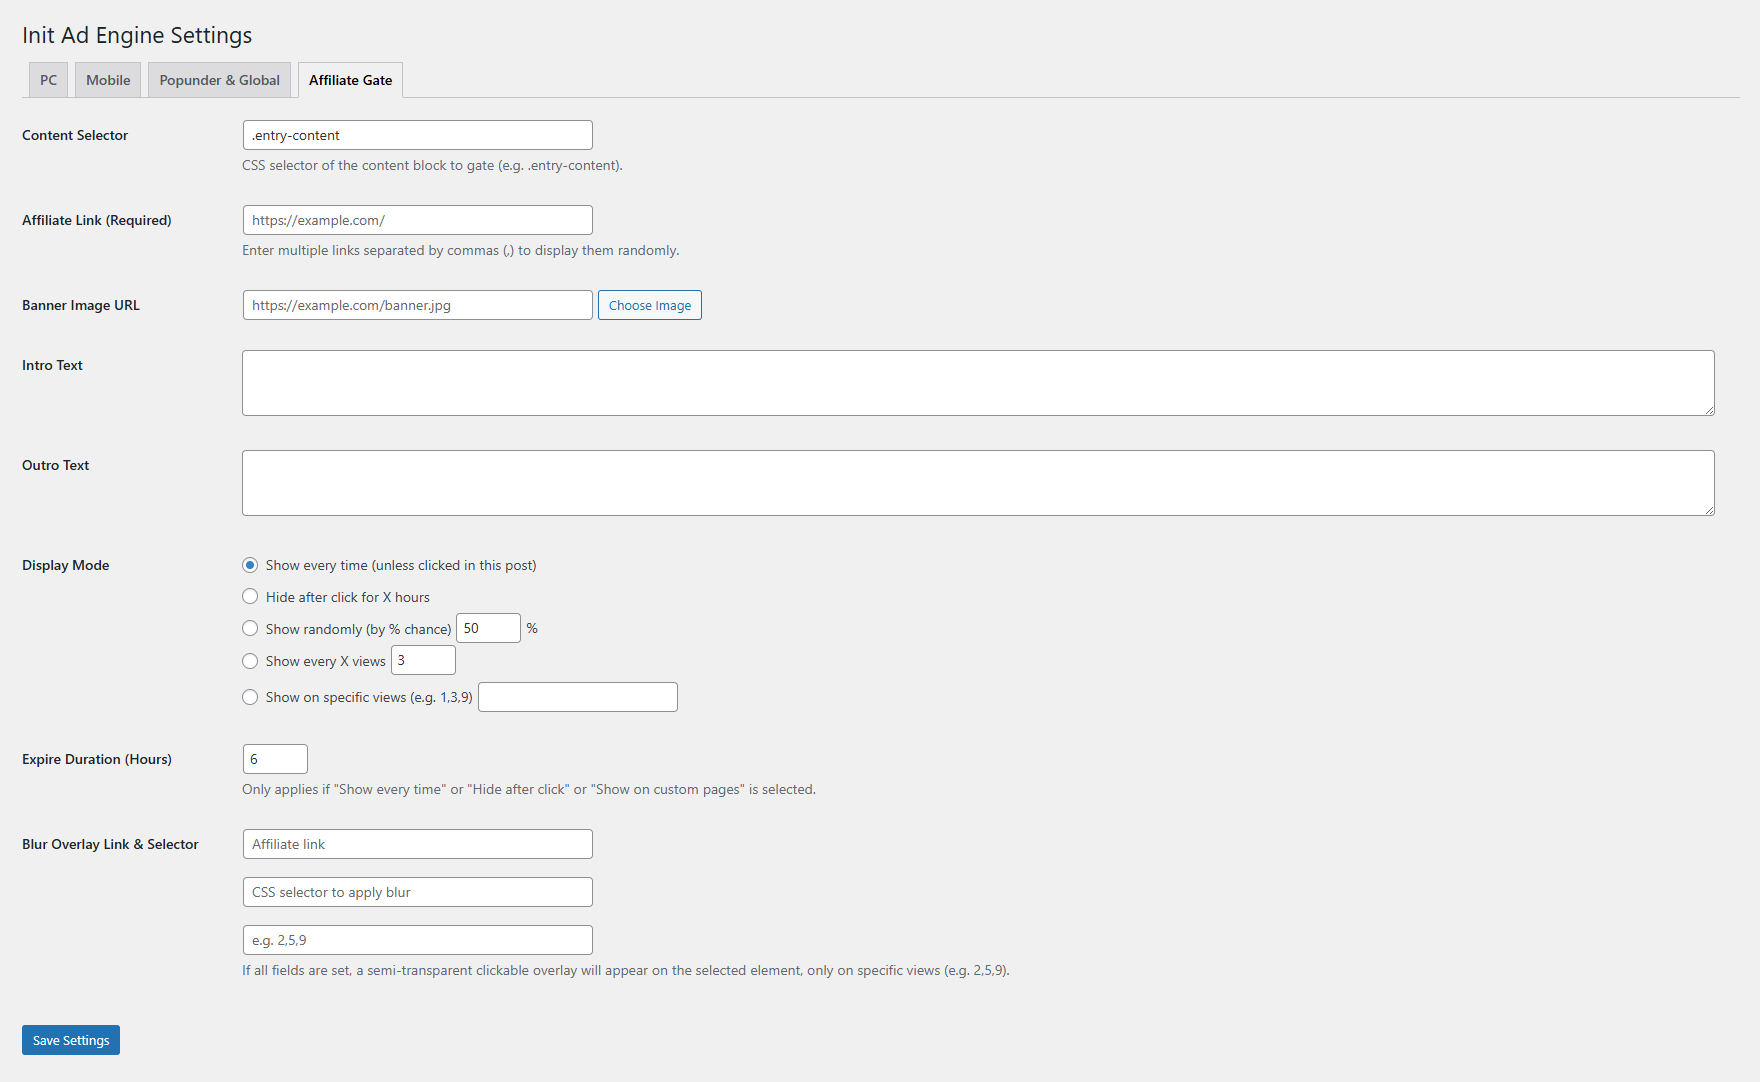The width and height of the screenshot is (1760, 1082).
Task: Click the Content Selector input field
Action: (x=417, y=134)
